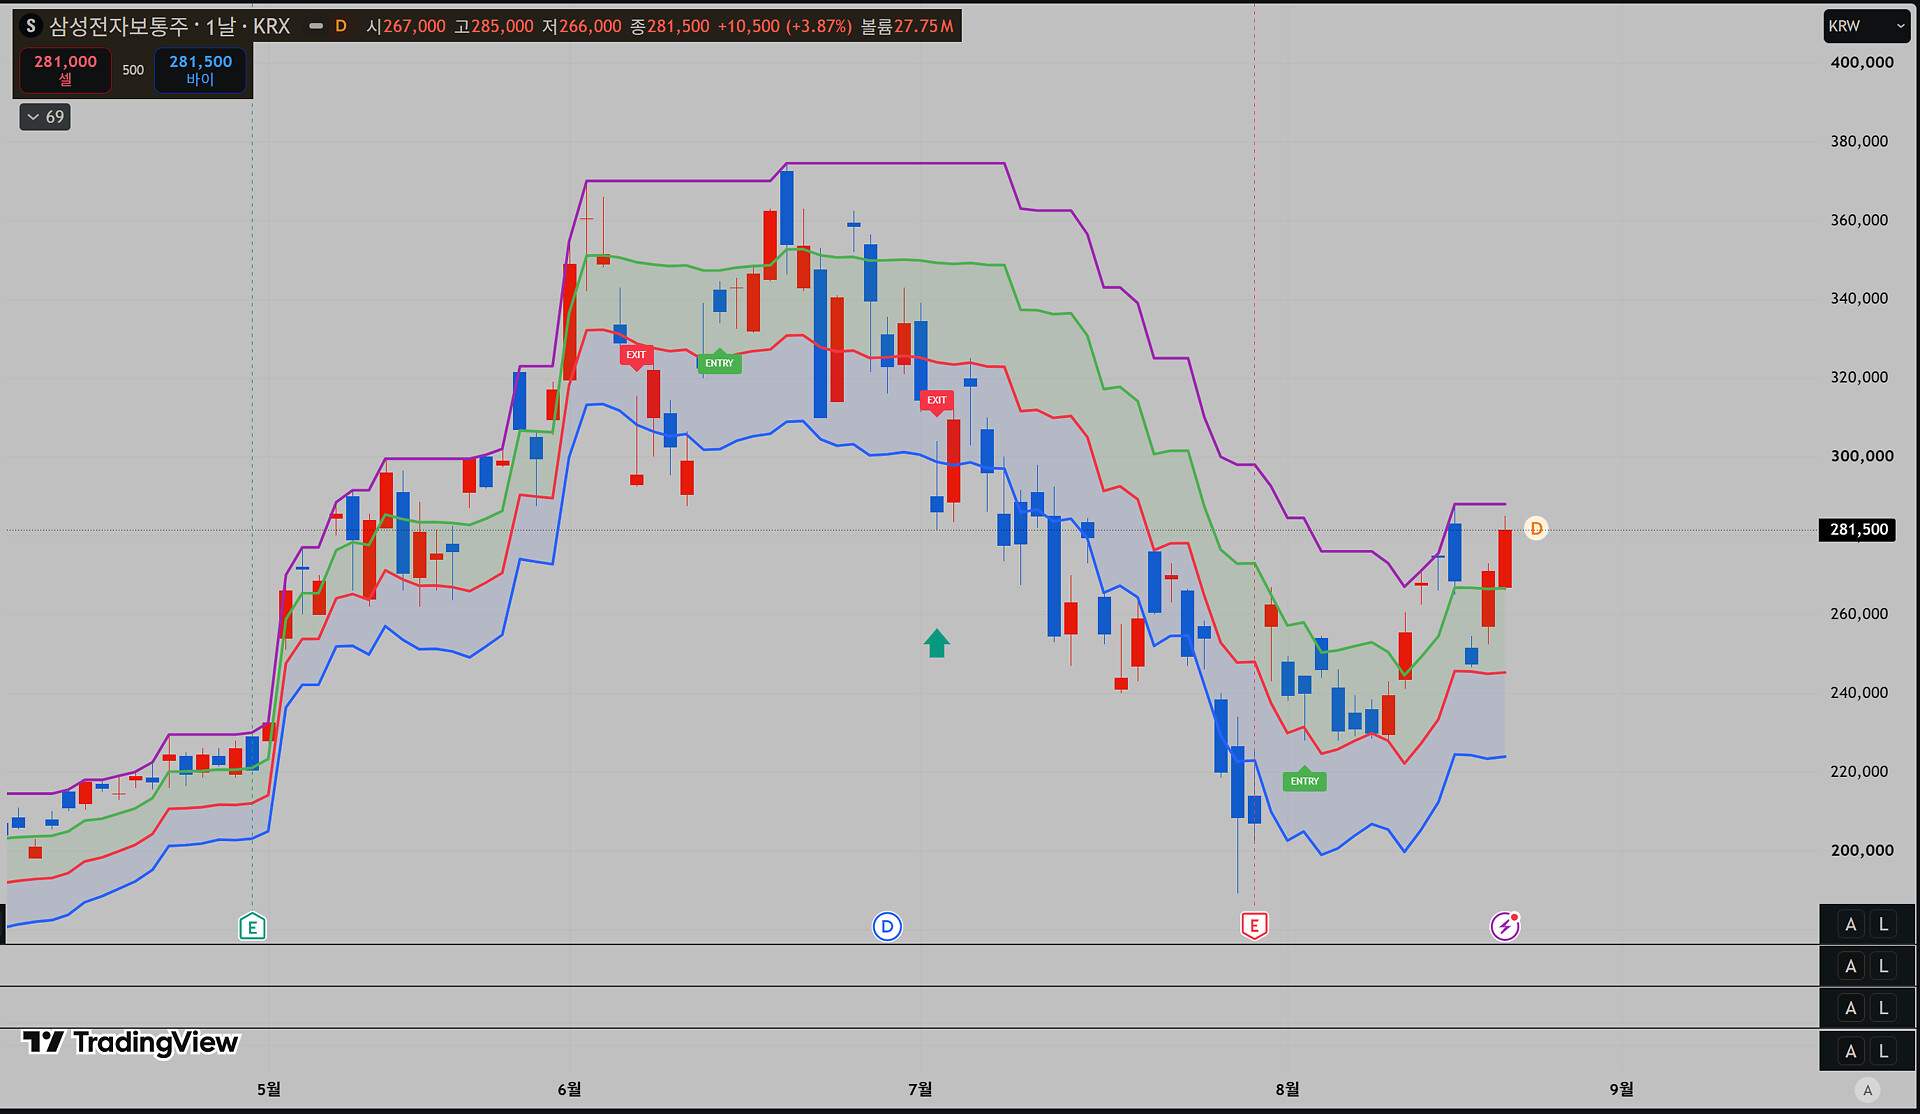Open the red E earnings marker near 8월
1920x1114 pixels.
click(x=1254, y=926)
